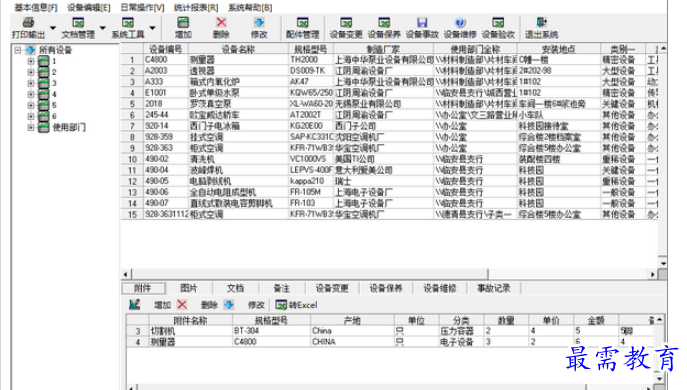Click the 增加 chart icon in attachment toolbar

click(135, 304)
